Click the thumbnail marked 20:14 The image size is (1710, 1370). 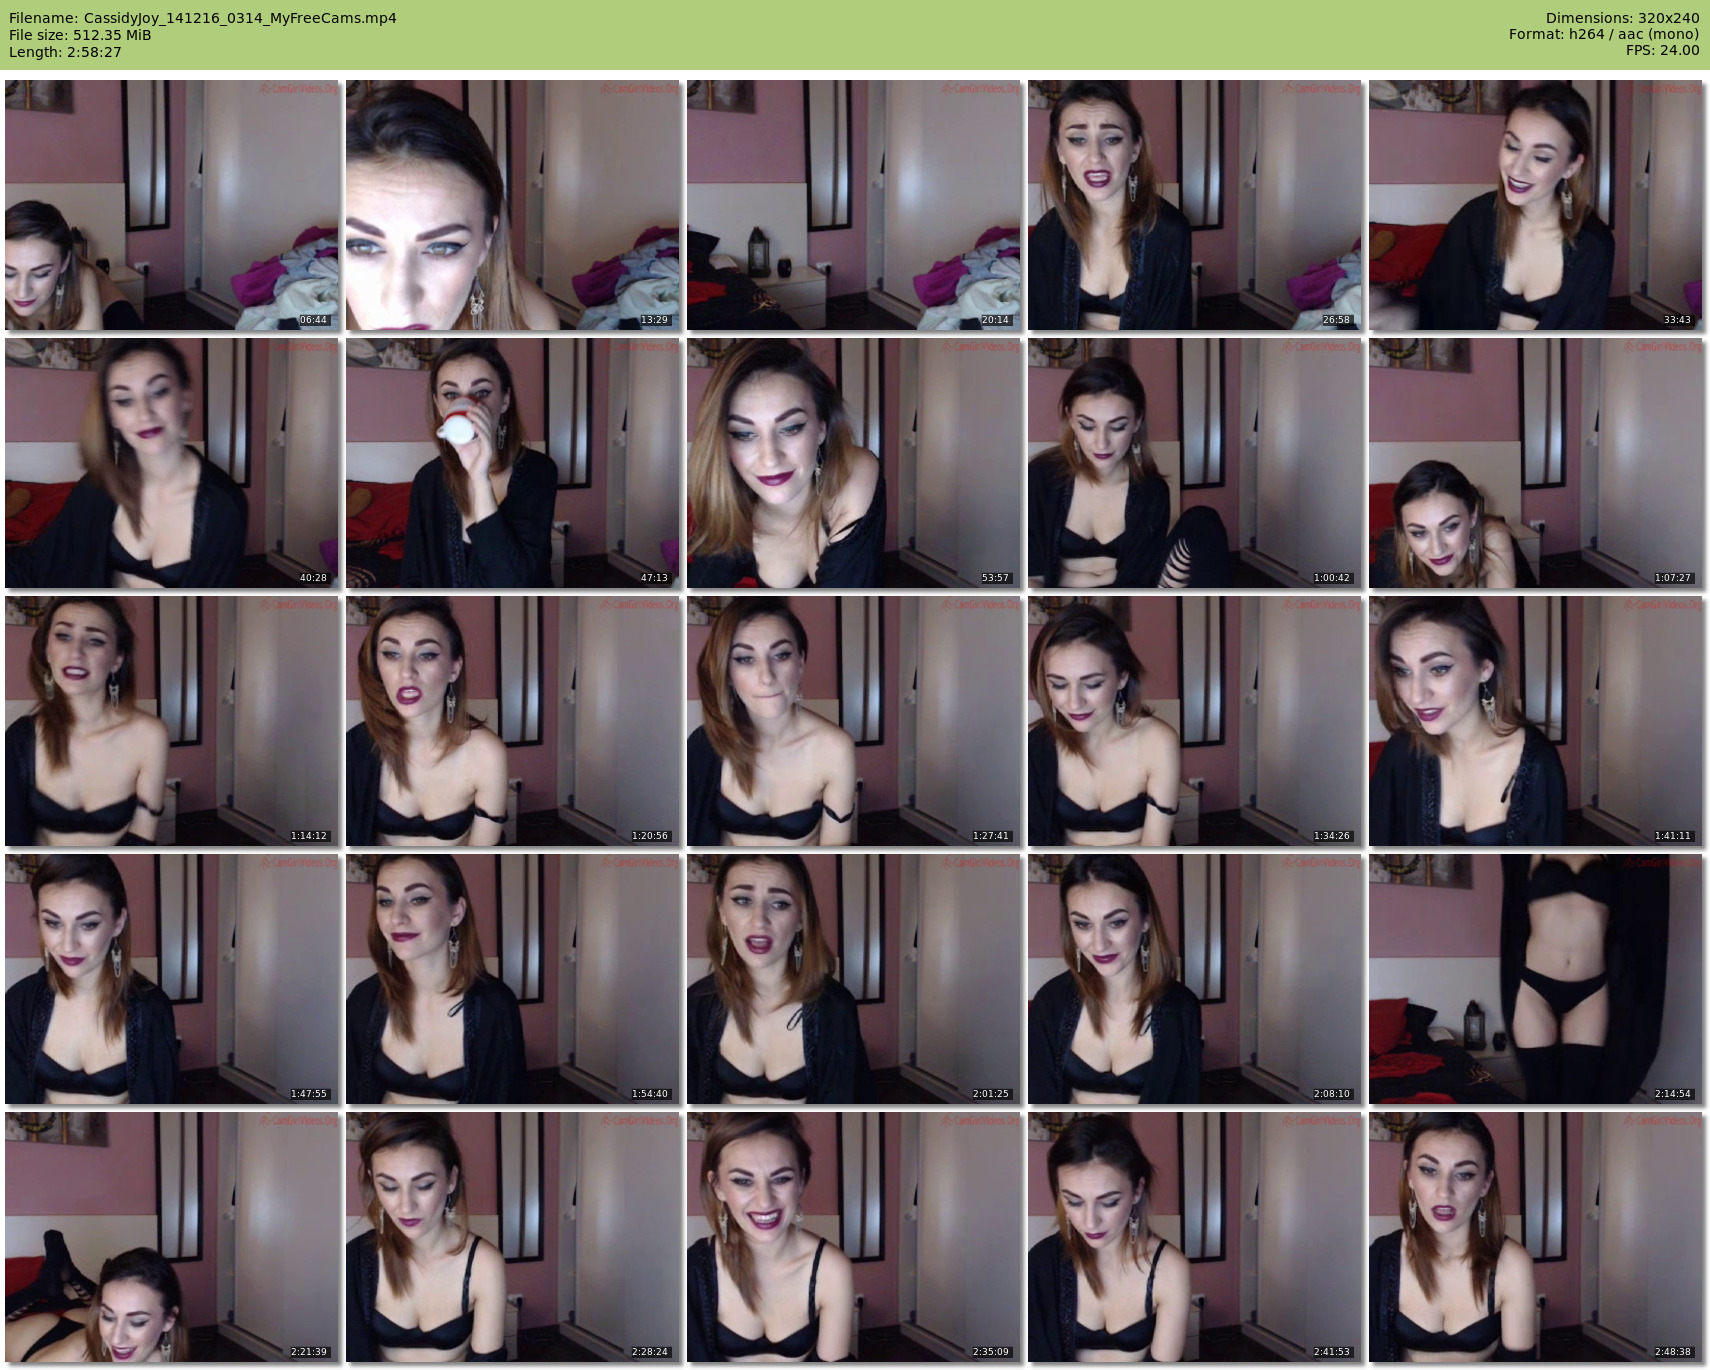pyautogui.click(x=854, y=205)
